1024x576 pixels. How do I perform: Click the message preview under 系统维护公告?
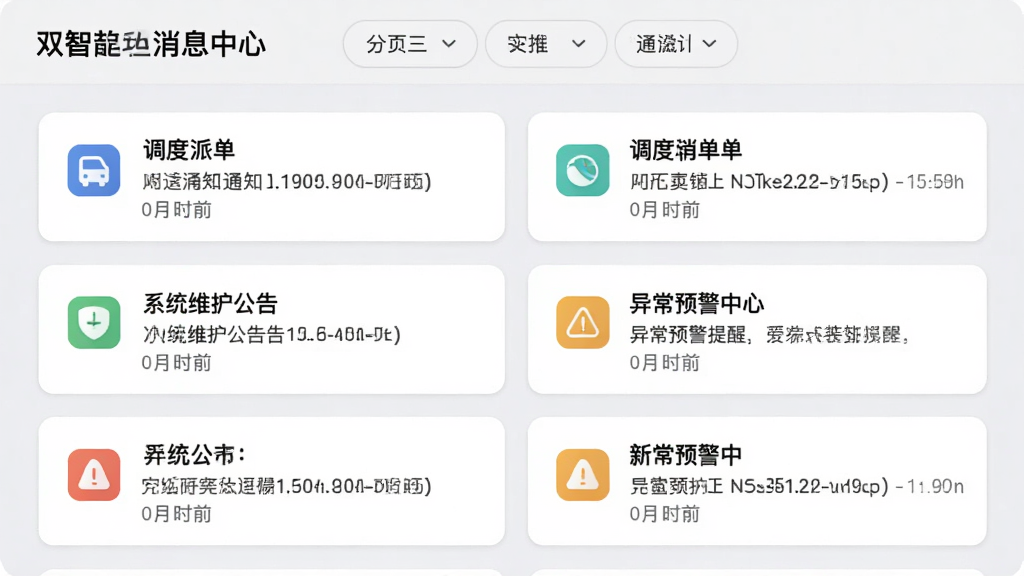click(272, 334)
